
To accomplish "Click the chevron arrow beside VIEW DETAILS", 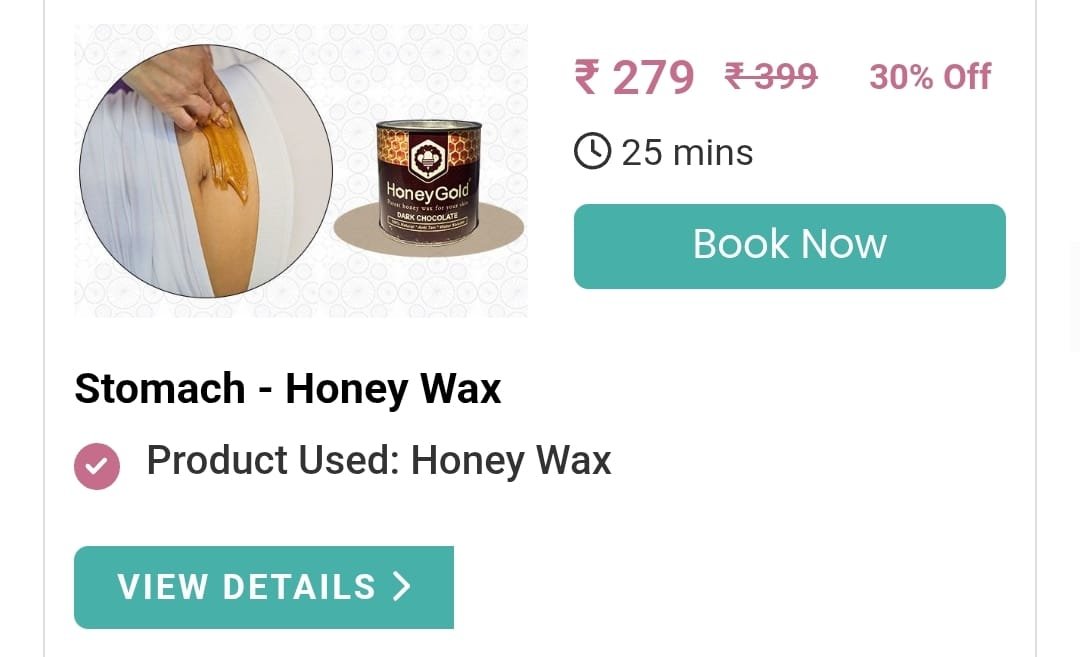I will coord(402,587).
